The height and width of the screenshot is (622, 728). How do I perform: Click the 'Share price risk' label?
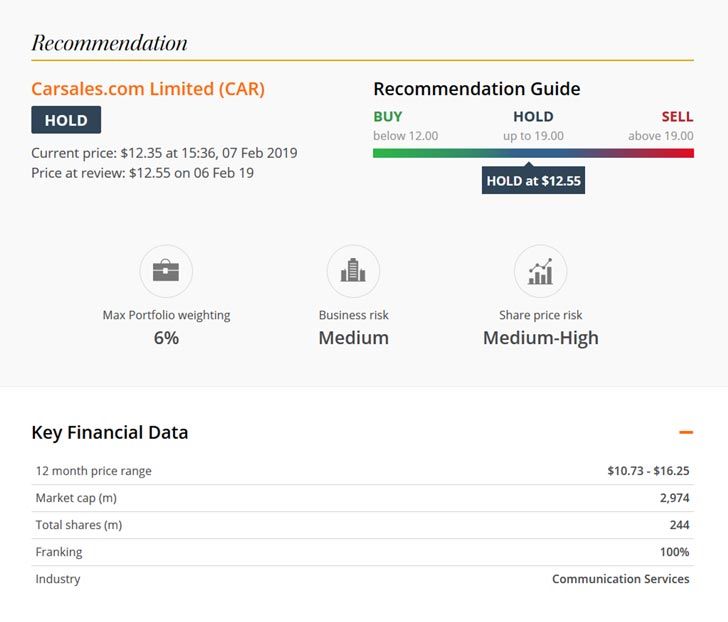click(x=540, y=315)
